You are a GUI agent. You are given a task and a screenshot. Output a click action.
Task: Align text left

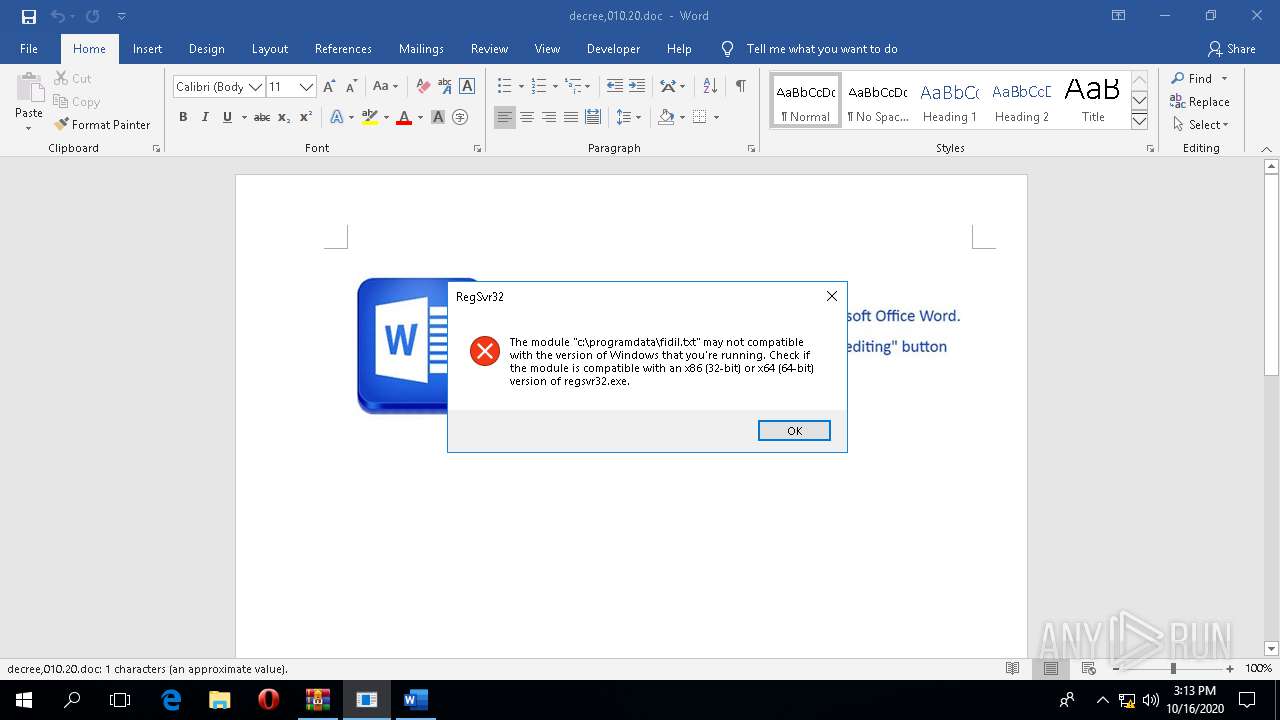[x=505, y=117]
